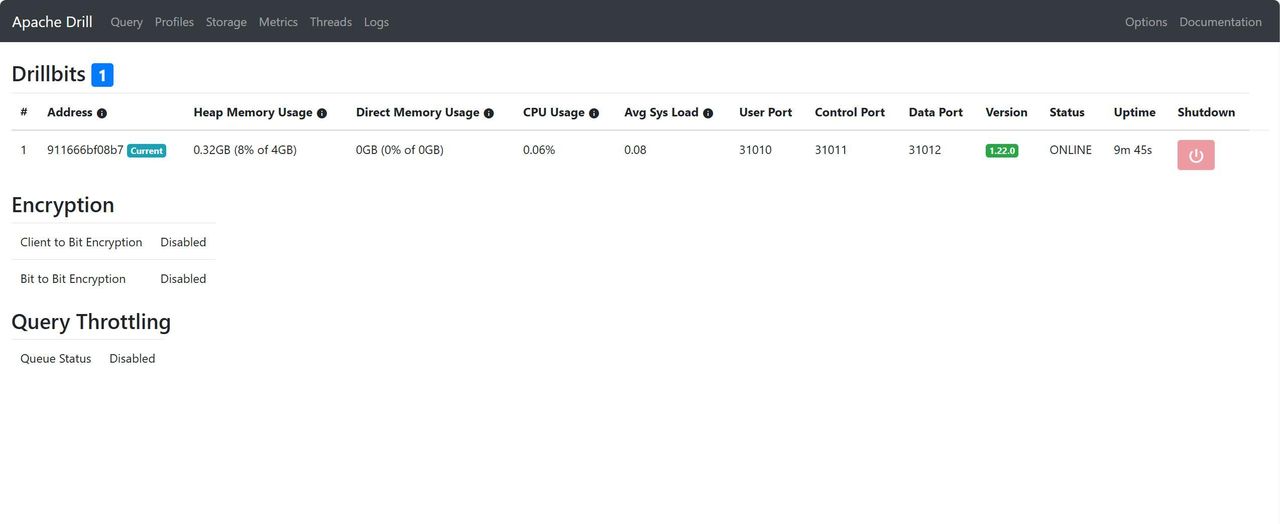Click the Address info icon
Image resolution: width=1280 pixels, height=524 pixels.
102,113
